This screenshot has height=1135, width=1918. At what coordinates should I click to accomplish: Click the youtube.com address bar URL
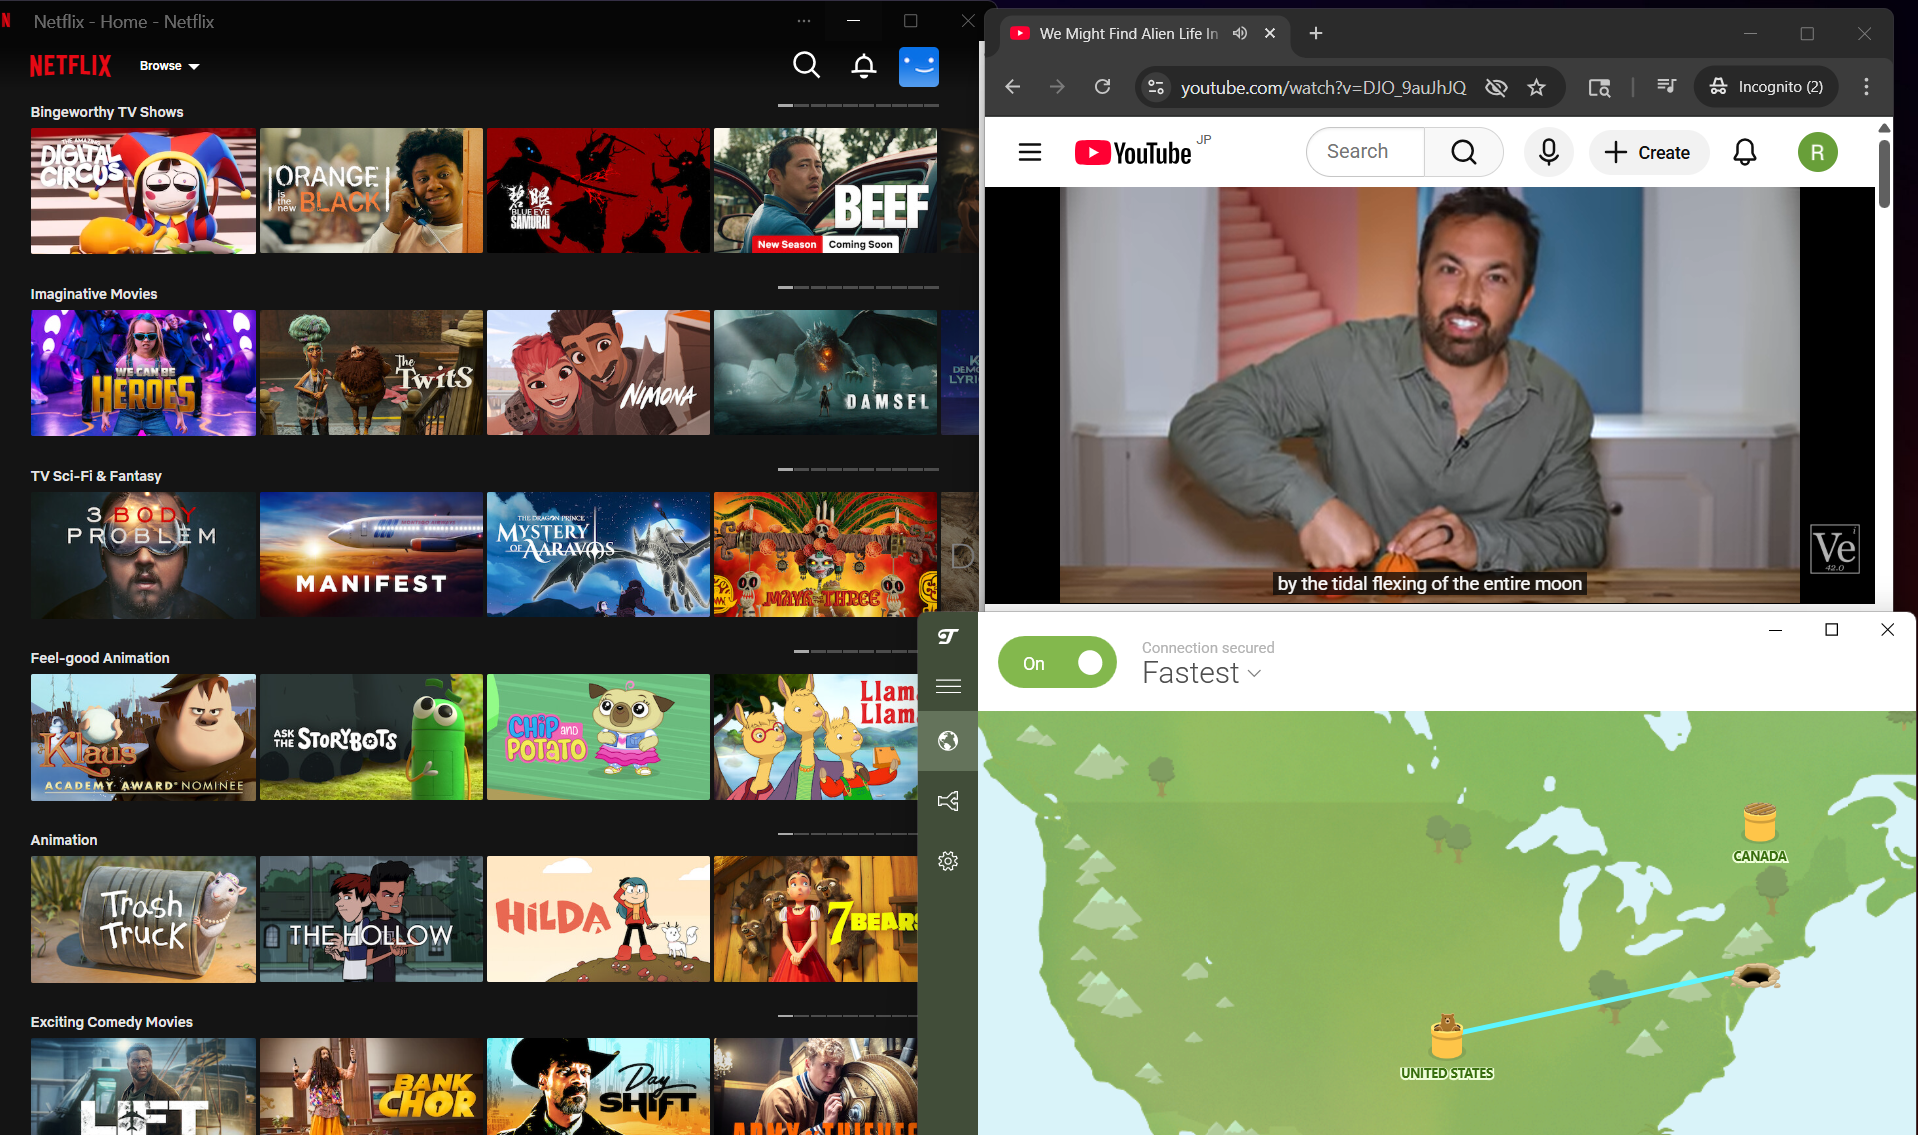tap(1323, 88)
